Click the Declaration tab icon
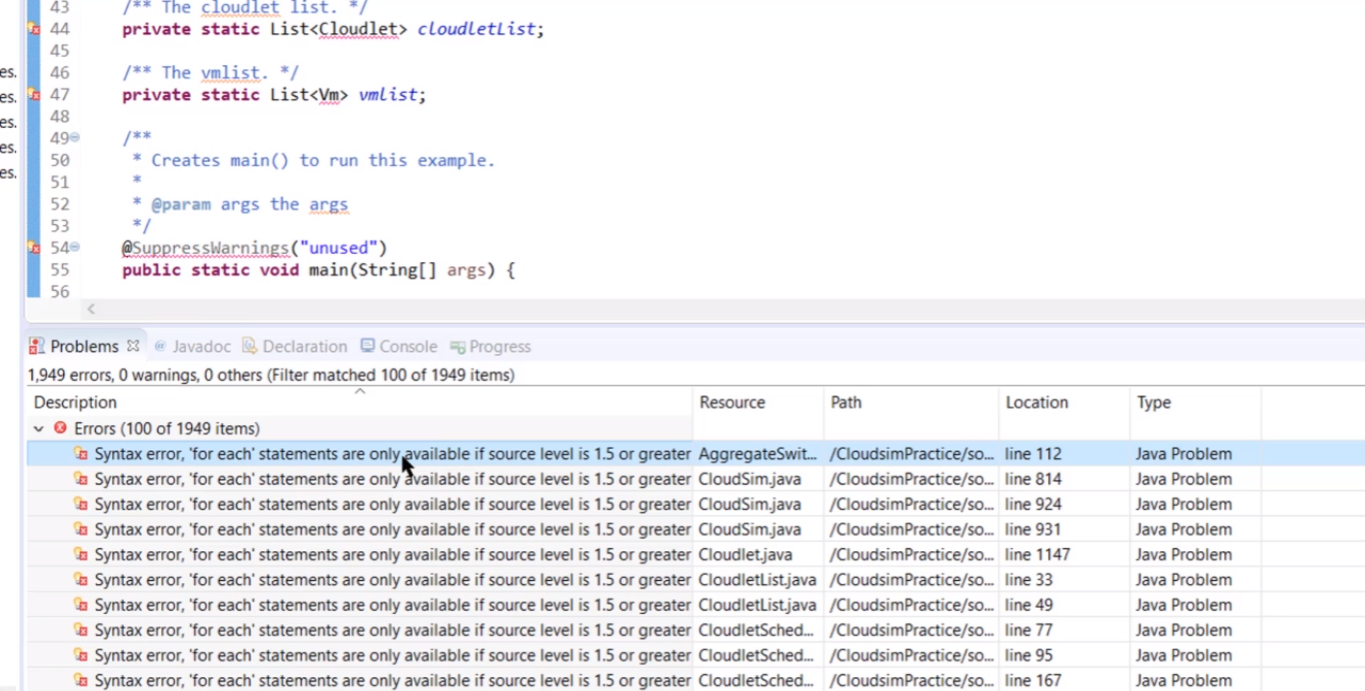The width and height of the screenshot is (1365, 691). (250, 346)
